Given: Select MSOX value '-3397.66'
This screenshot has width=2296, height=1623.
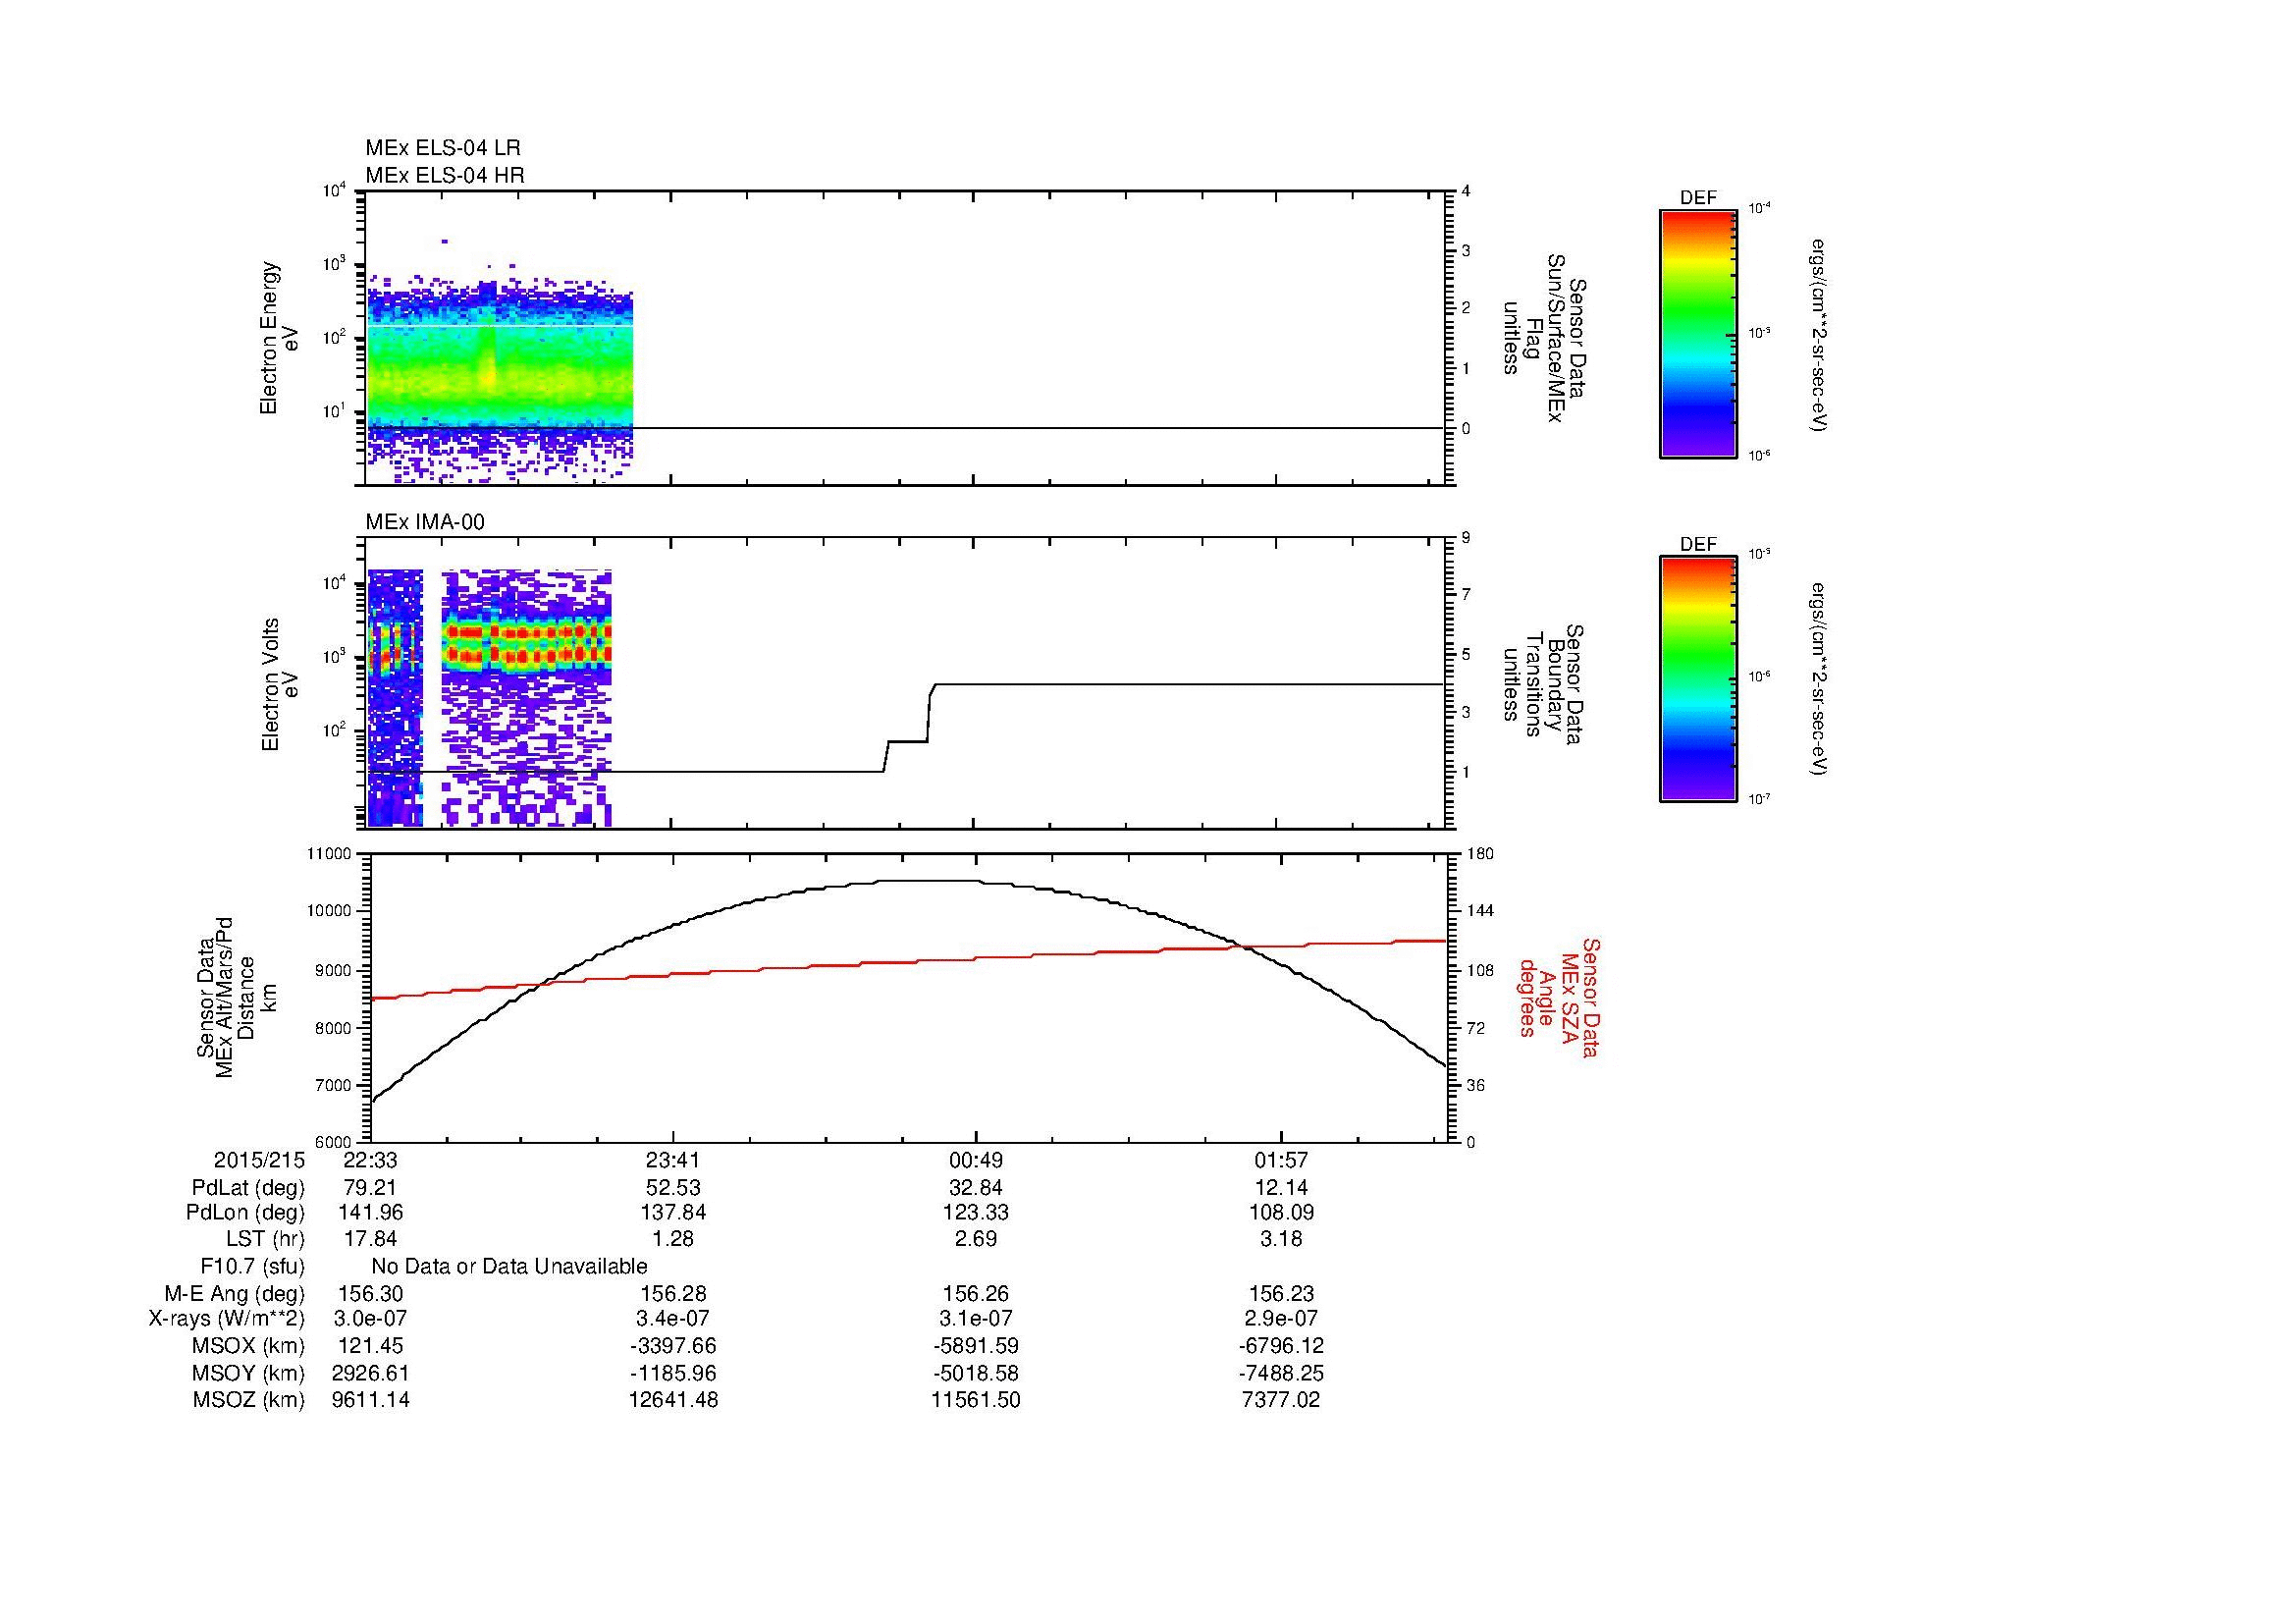Looking at the screenshot, I should 673,1346.
